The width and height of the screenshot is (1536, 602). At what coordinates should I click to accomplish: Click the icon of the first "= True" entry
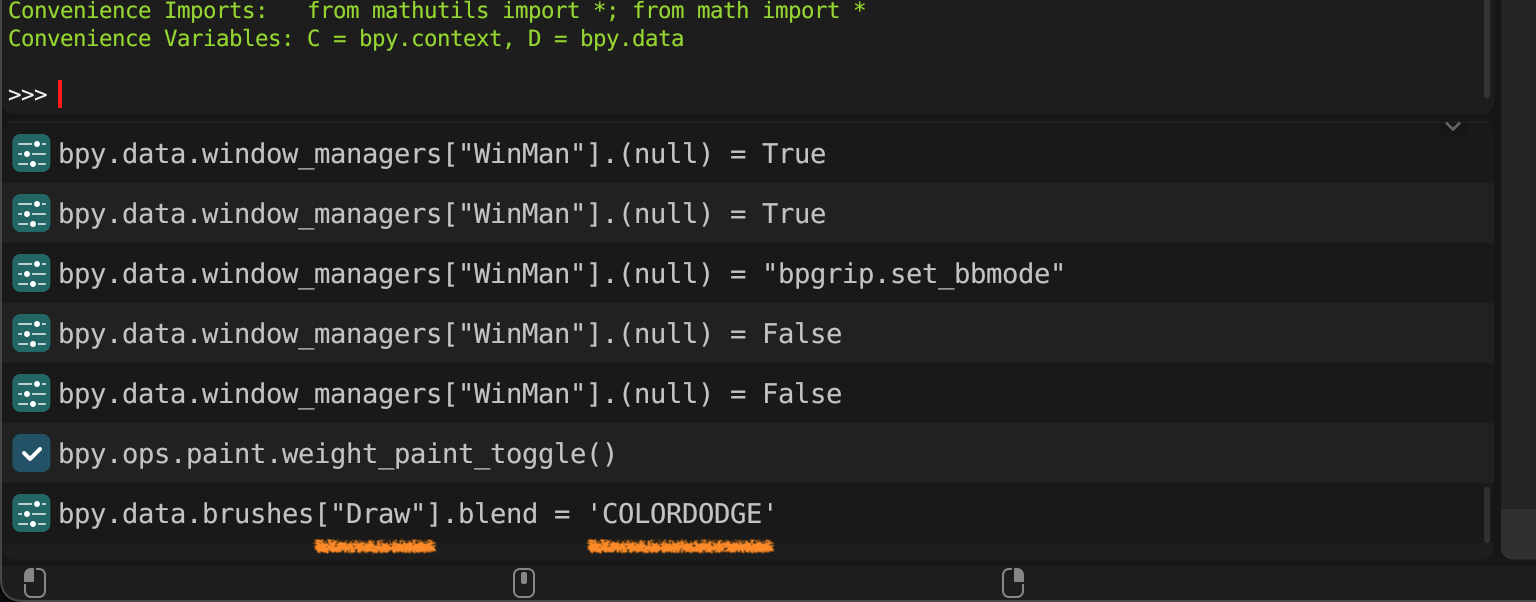point(31,154)
